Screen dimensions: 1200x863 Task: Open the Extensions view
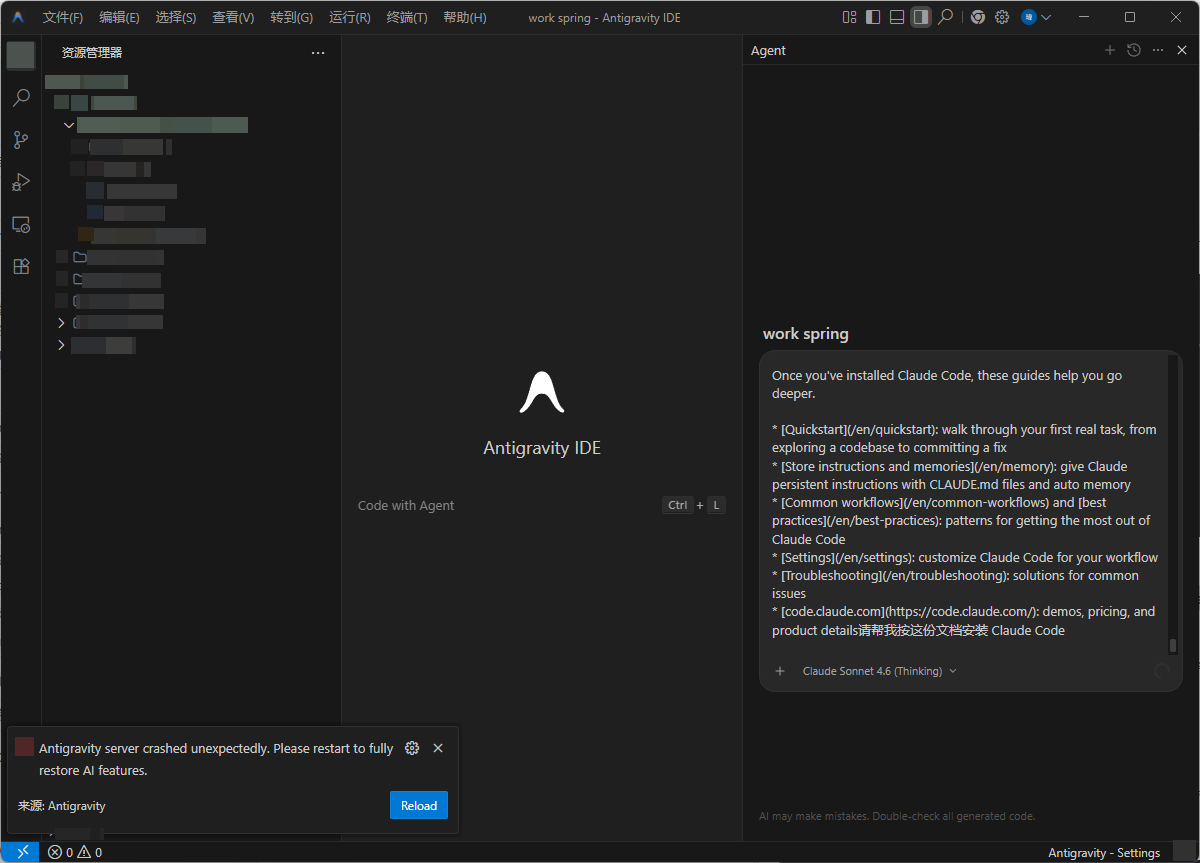[x=21, y=266]
